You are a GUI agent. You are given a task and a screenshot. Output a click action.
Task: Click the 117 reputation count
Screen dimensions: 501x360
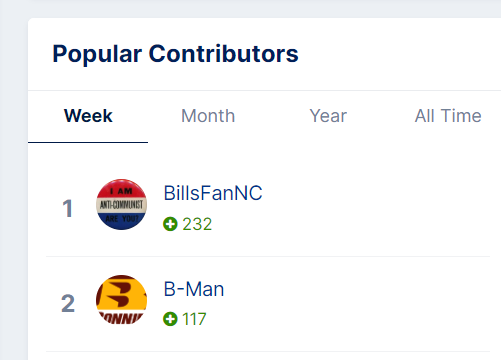(x=194, y=319)
